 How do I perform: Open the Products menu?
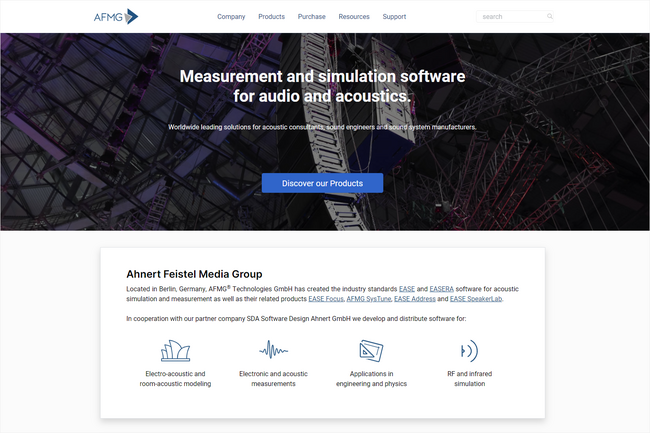tap(272, 17)
